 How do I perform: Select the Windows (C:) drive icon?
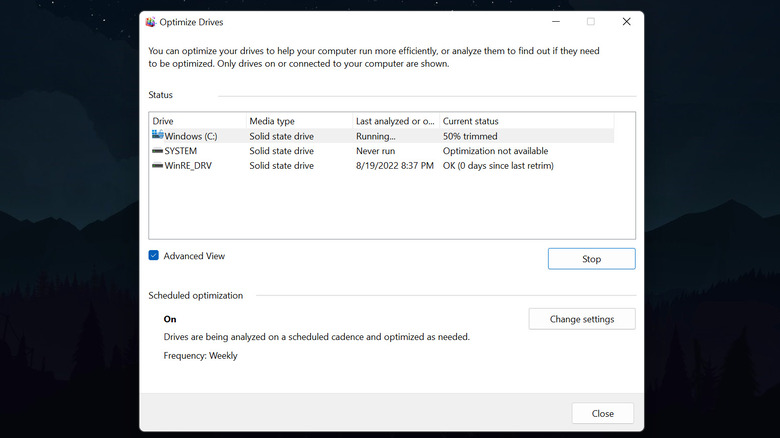157,135
